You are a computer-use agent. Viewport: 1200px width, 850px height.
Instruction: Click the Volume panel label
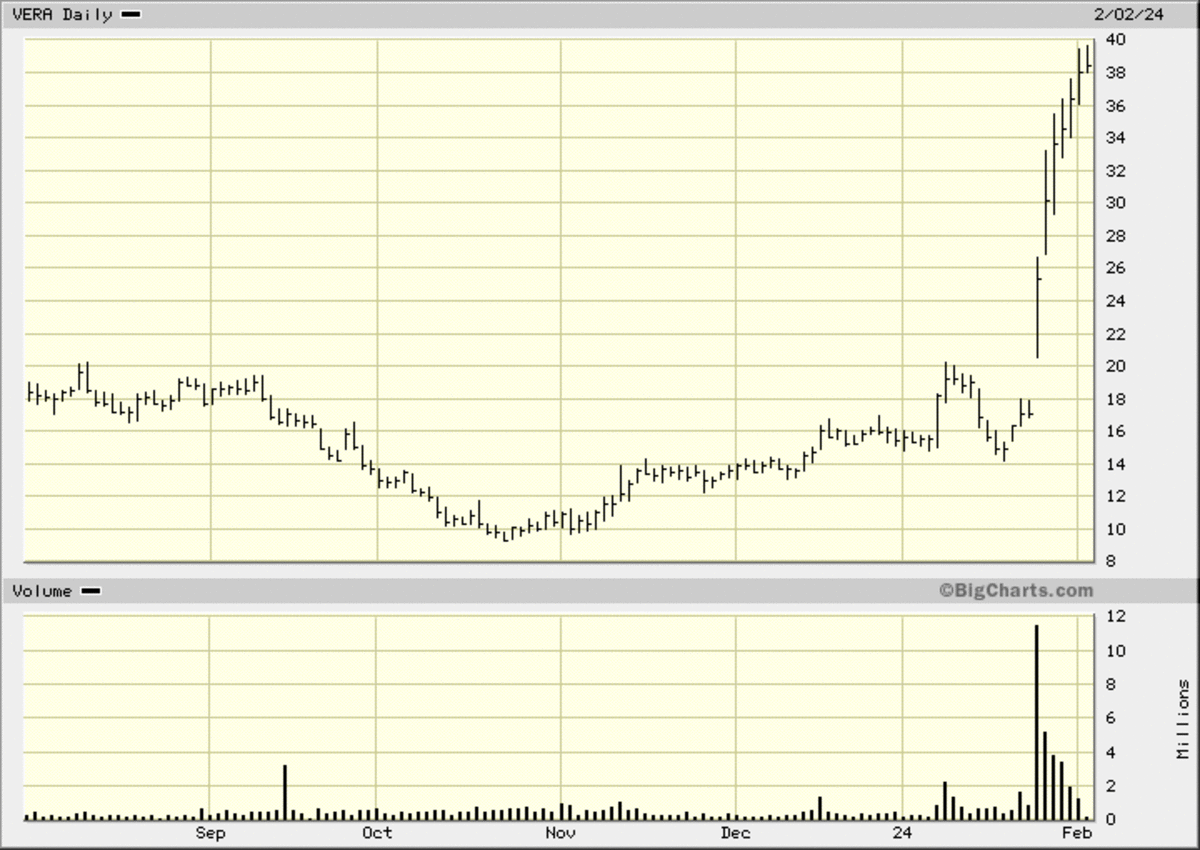42,591
